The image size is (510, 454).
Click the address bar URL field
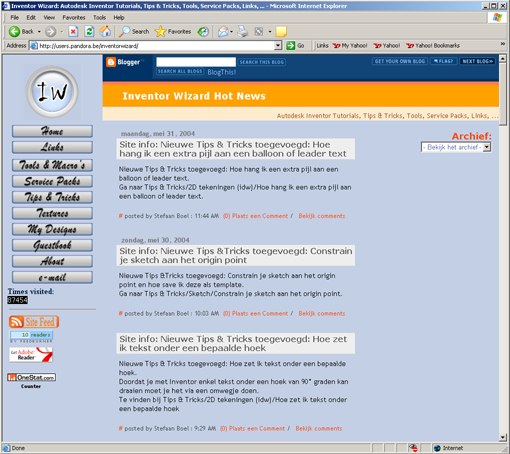coord(156,46)
